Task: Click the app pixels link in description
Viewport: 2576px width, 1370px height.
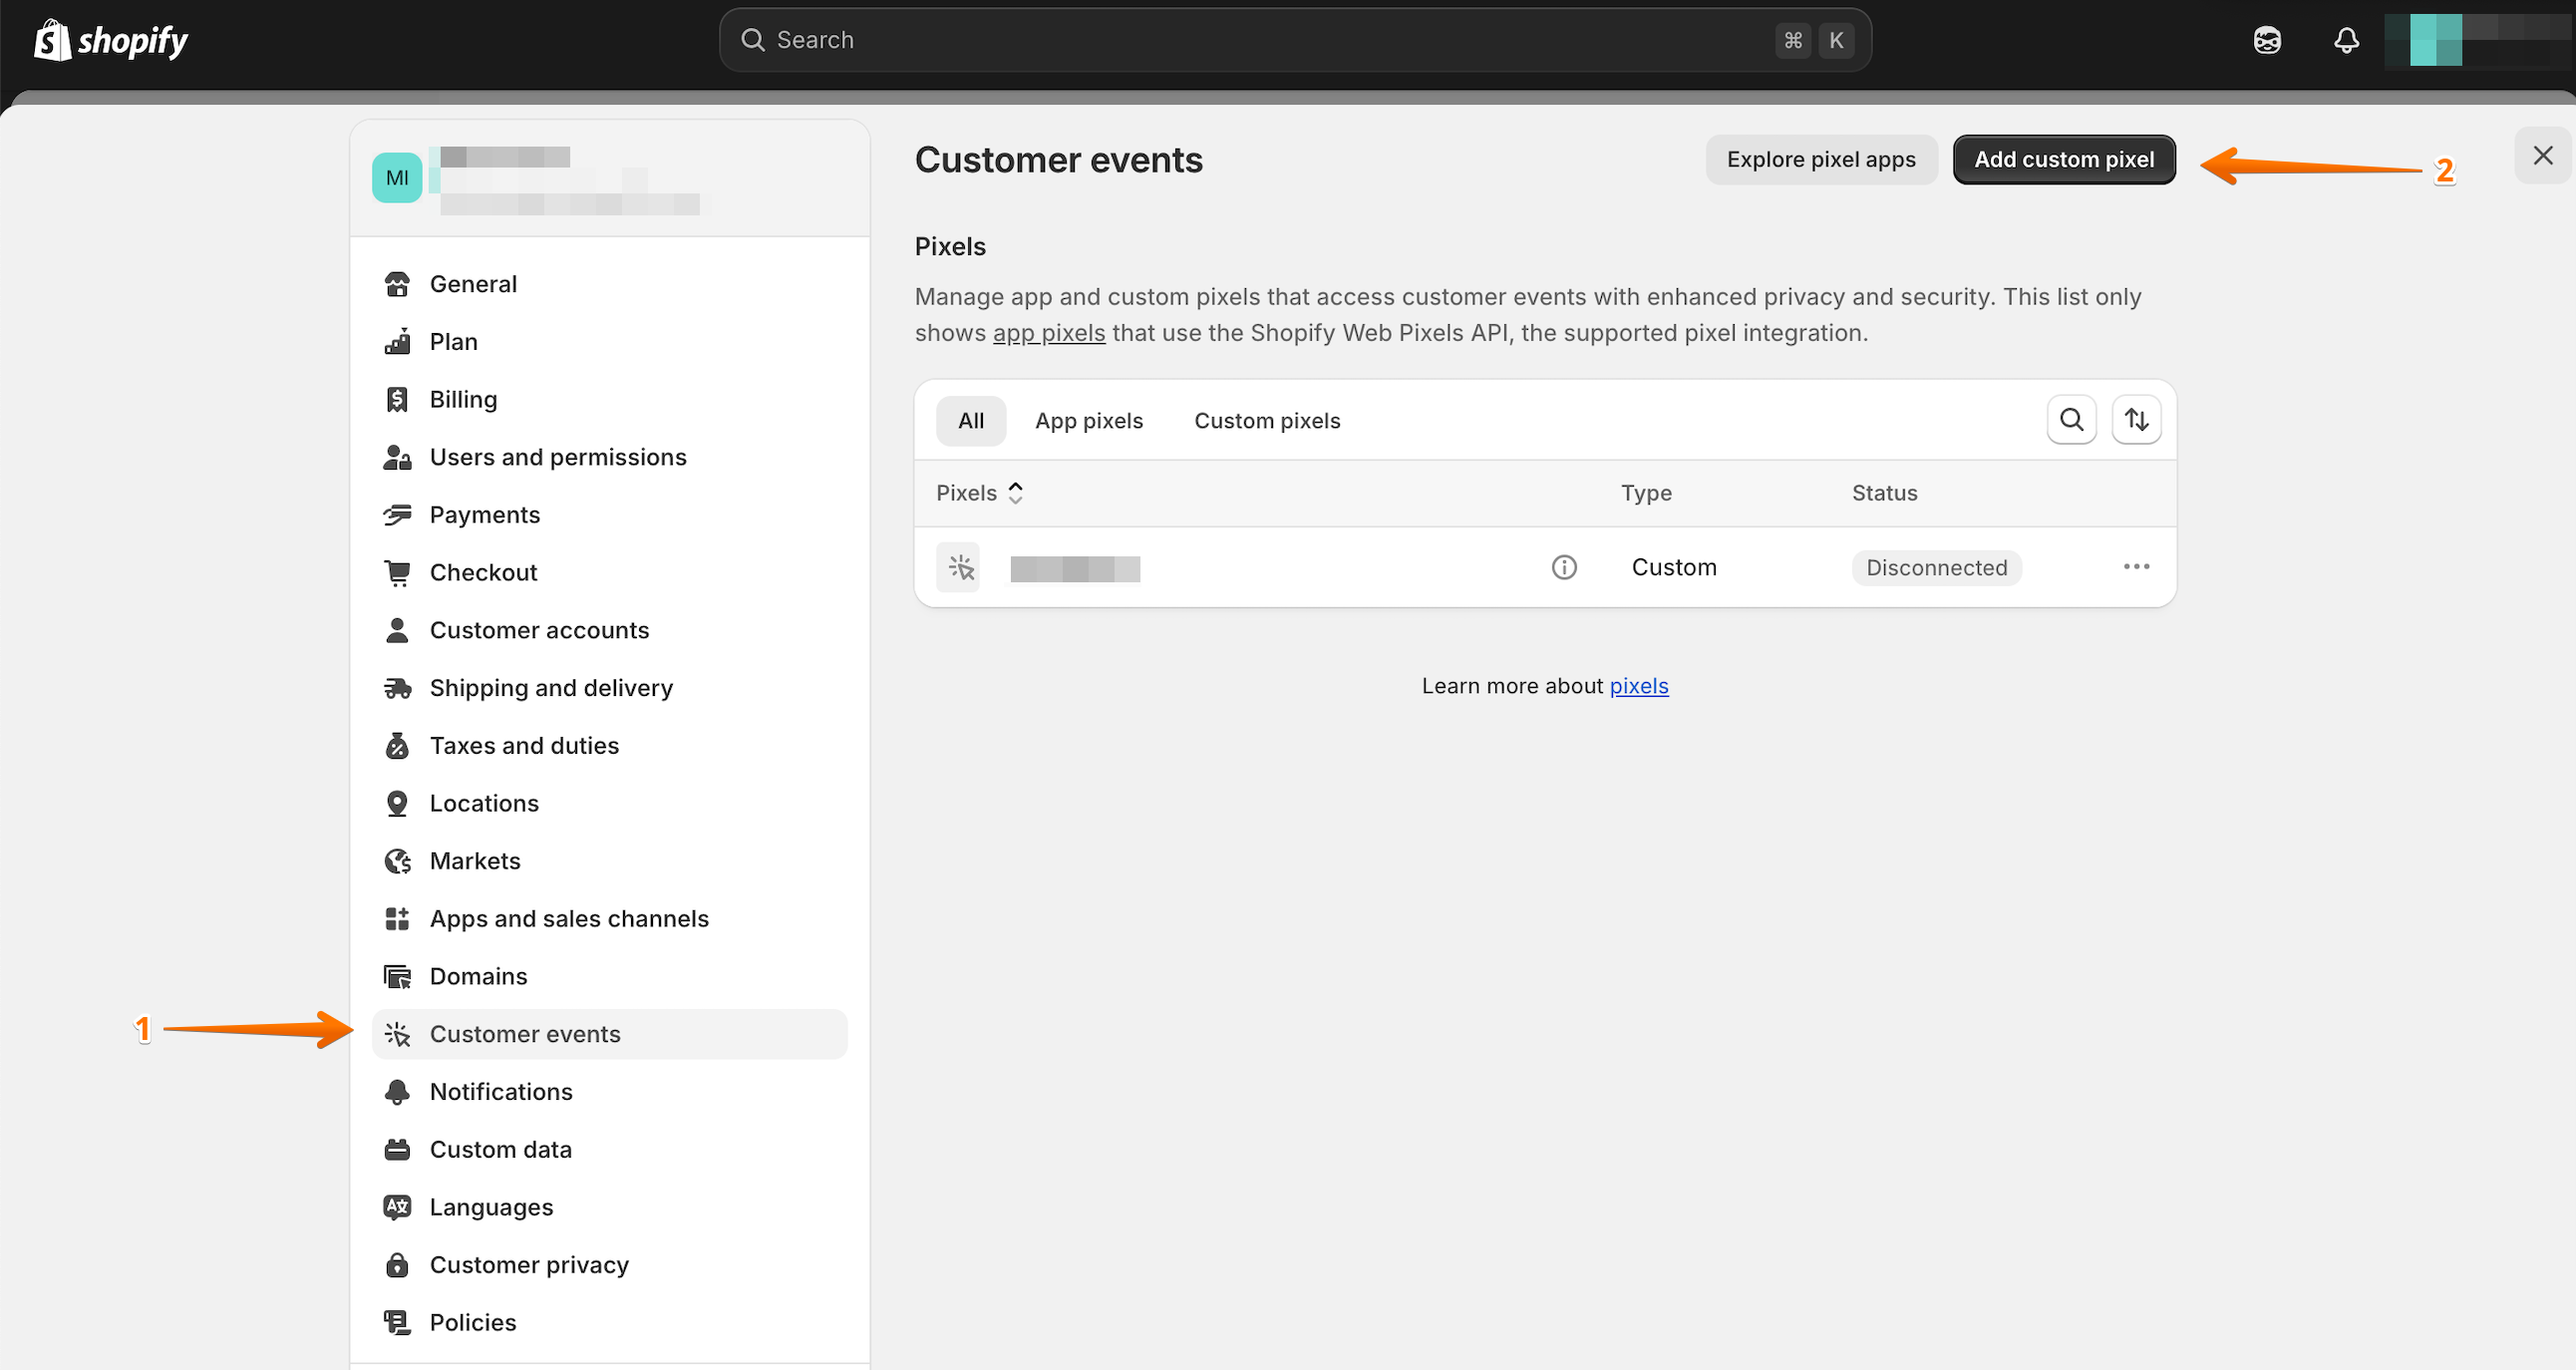Action: point(1048,333)
